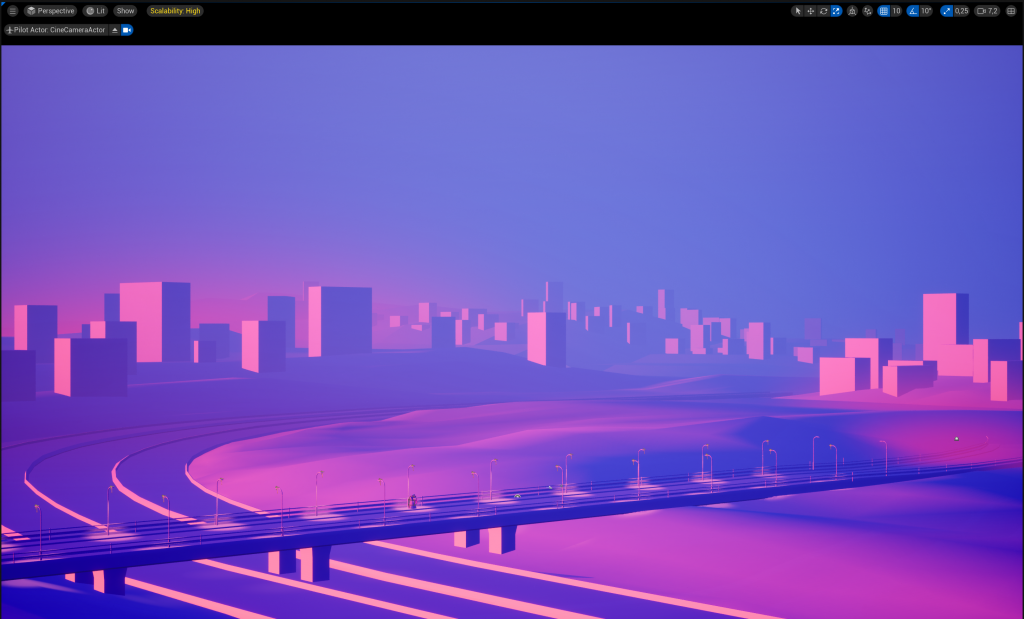Click the surface snapping icon
1024x619 pixels.
867,11
